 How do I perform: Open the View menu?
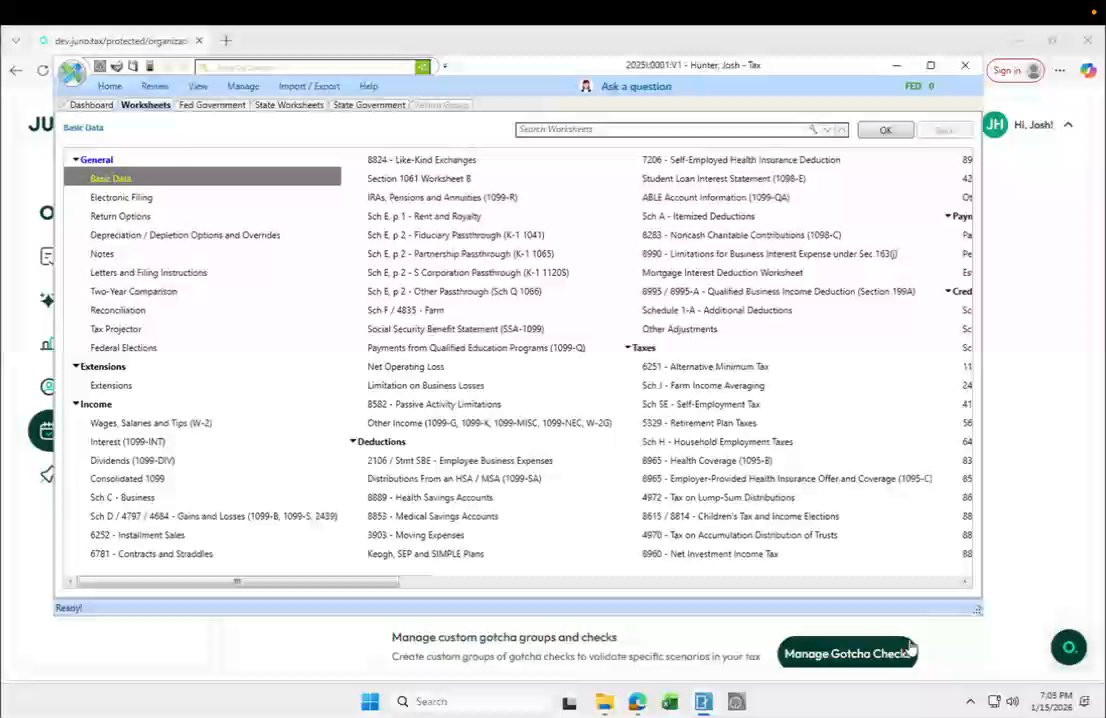click(x=198, y=86)
